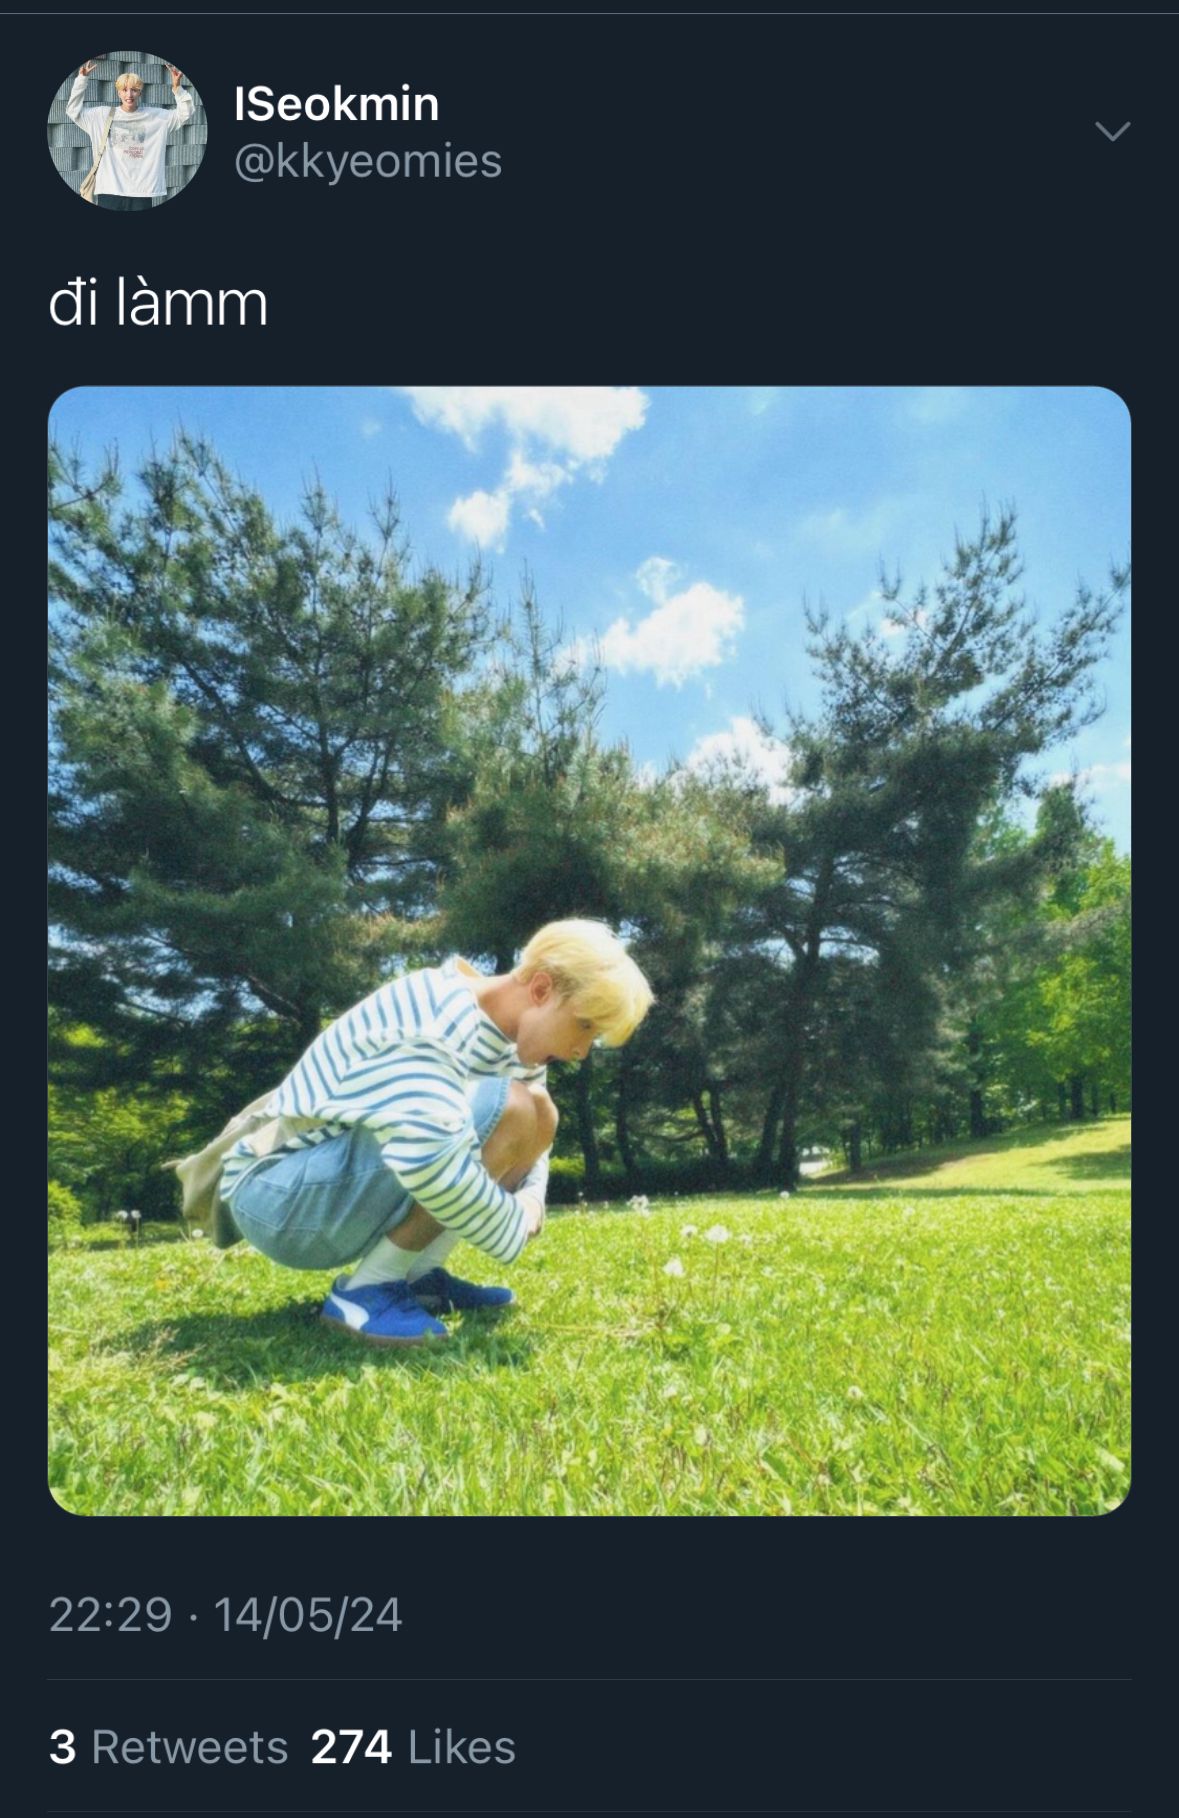The height and width of the screenshot is (1818, 1179).
Task: Open the attached park photo
Action: point(589,950)
